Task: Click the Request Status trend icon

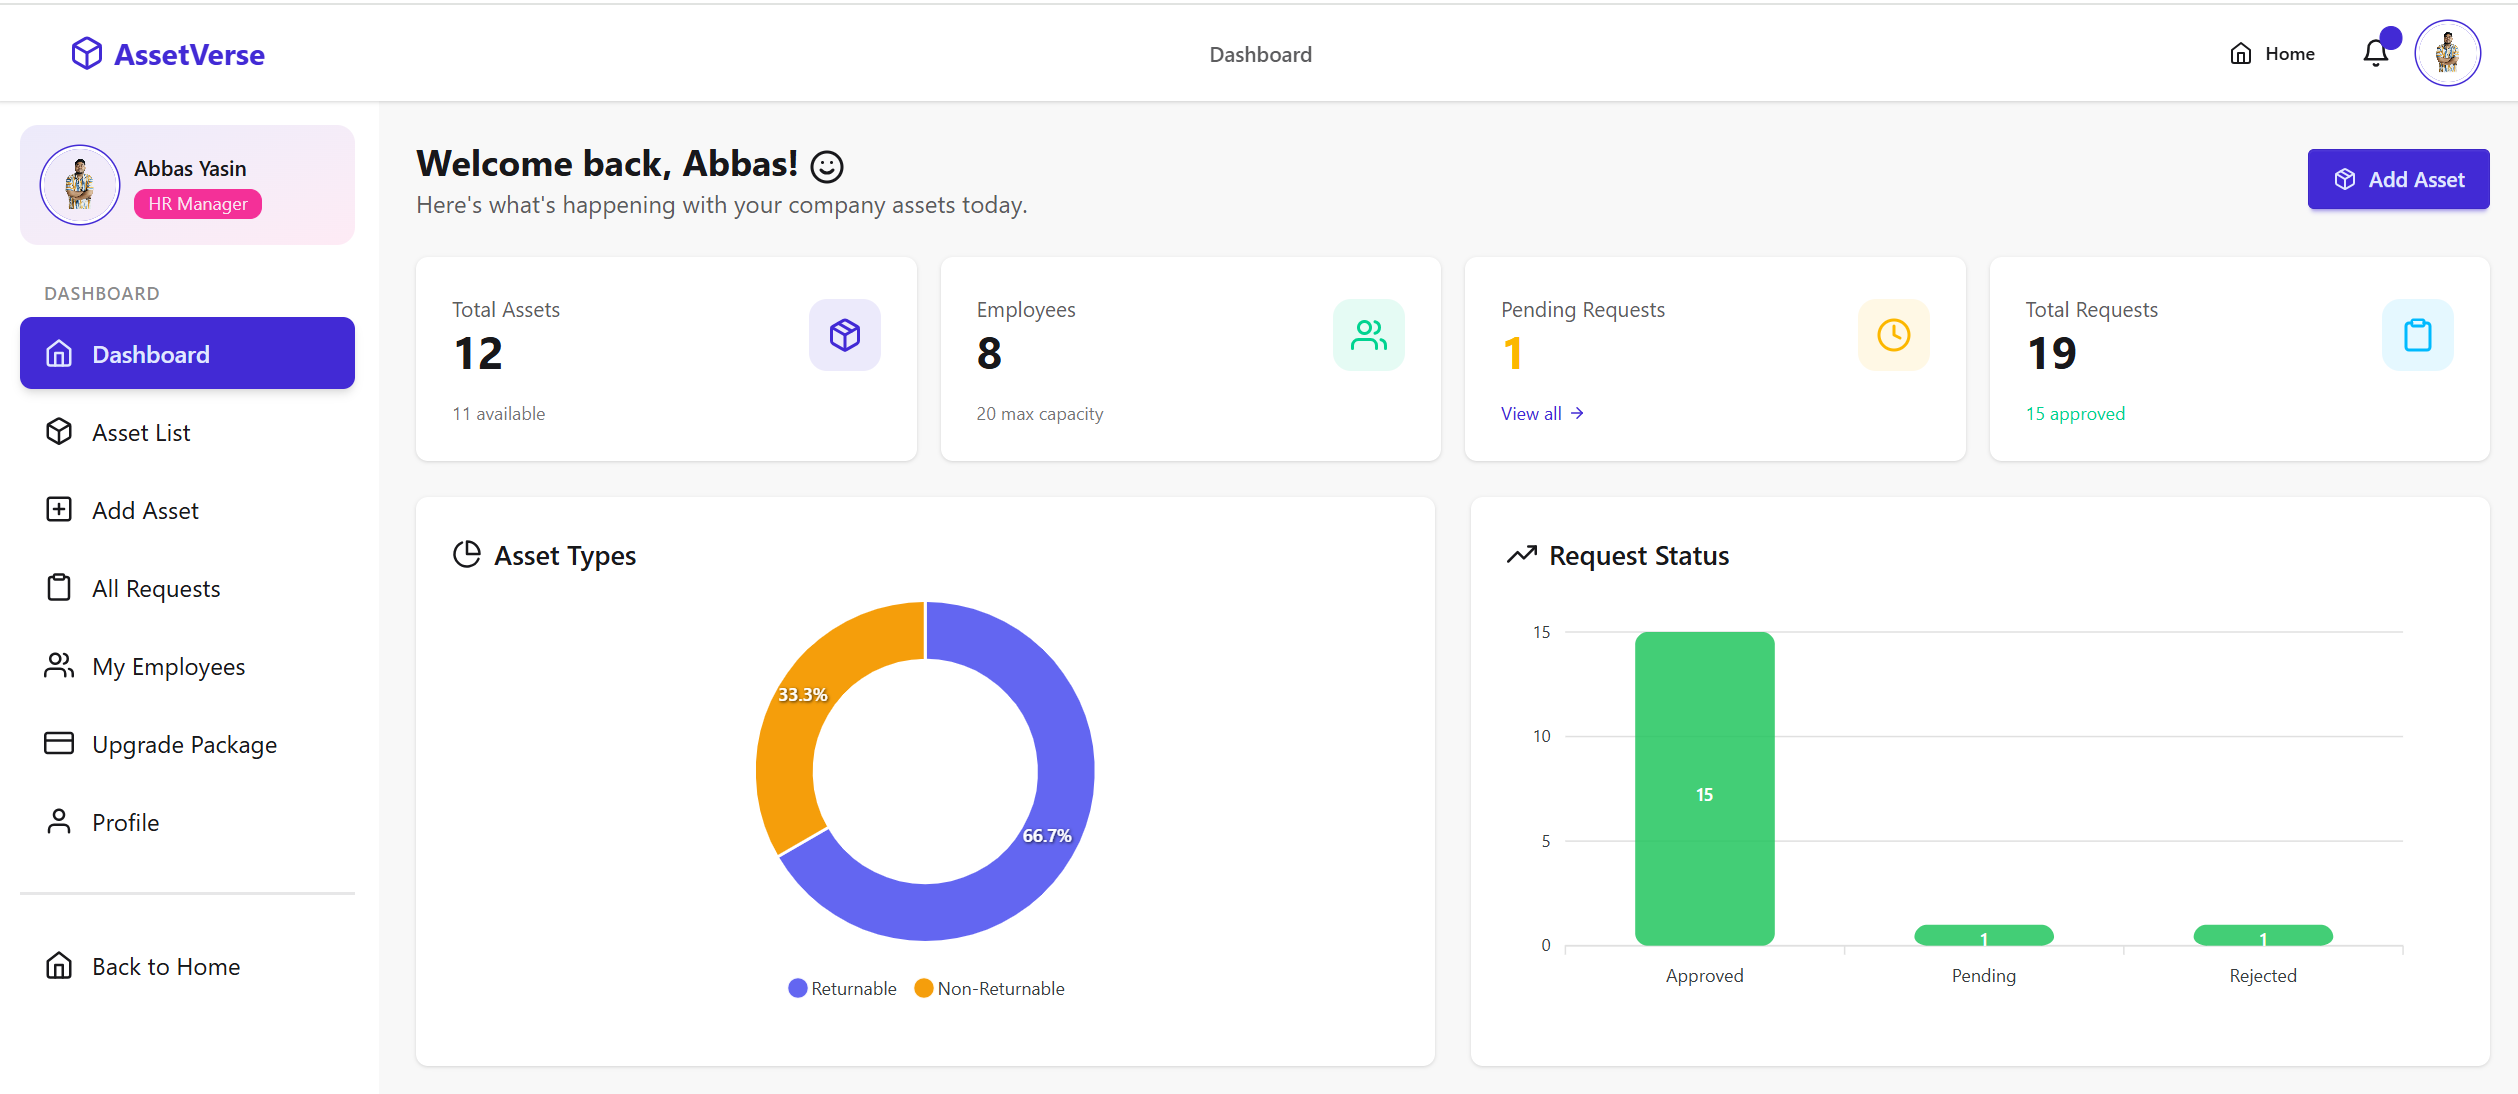Action: (1521, 554)
